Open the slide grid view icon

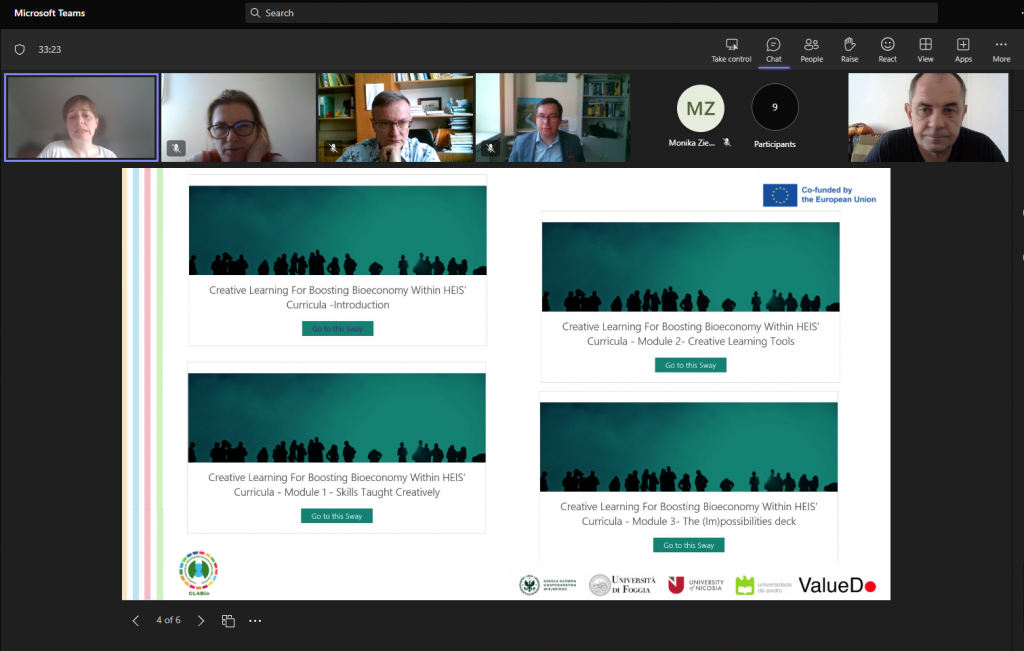coord(228,621)
